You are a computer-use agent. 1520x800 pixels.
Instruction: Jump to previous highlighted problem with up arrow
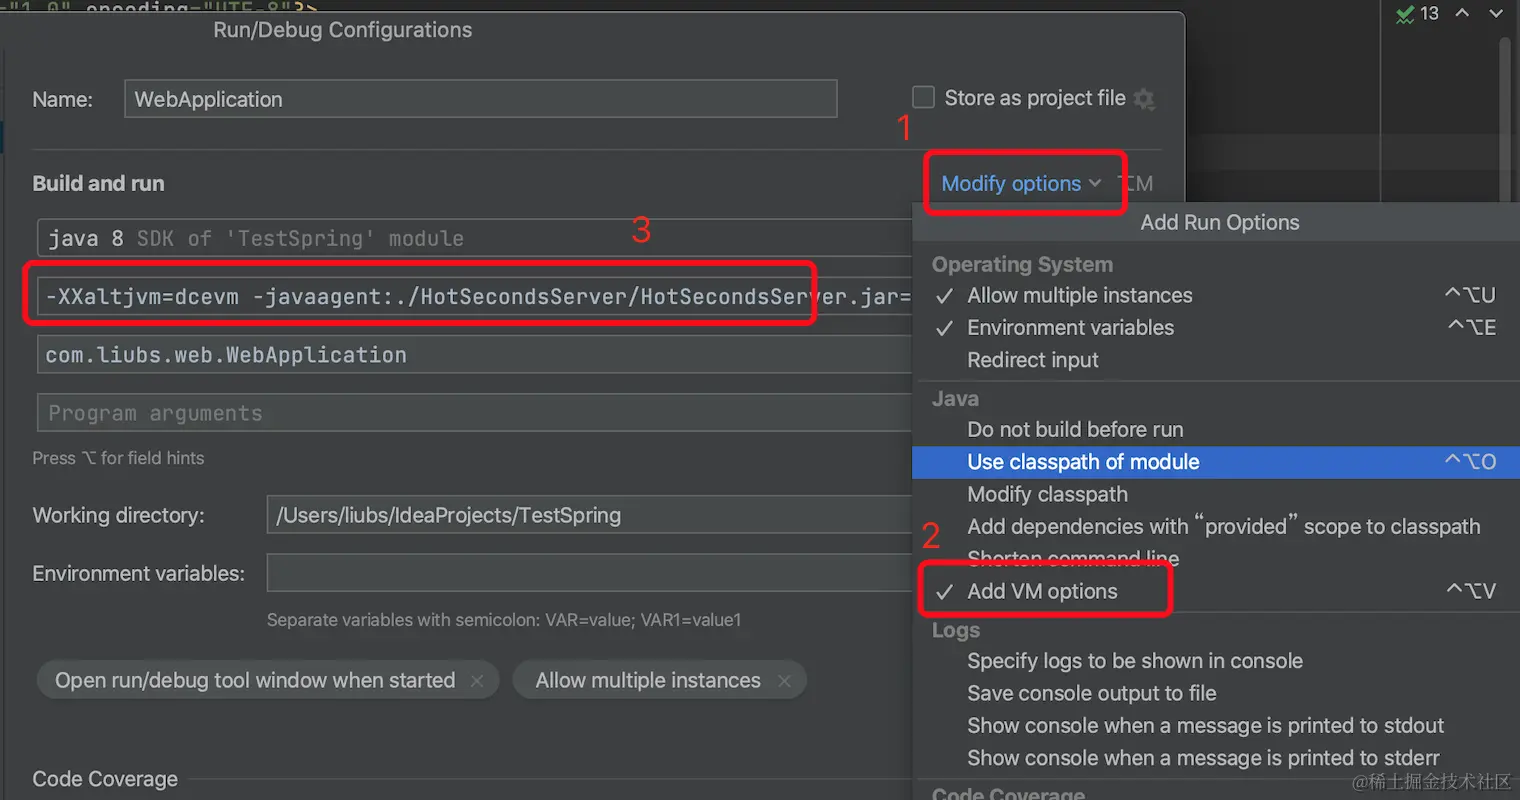(x=1462, y=14)
